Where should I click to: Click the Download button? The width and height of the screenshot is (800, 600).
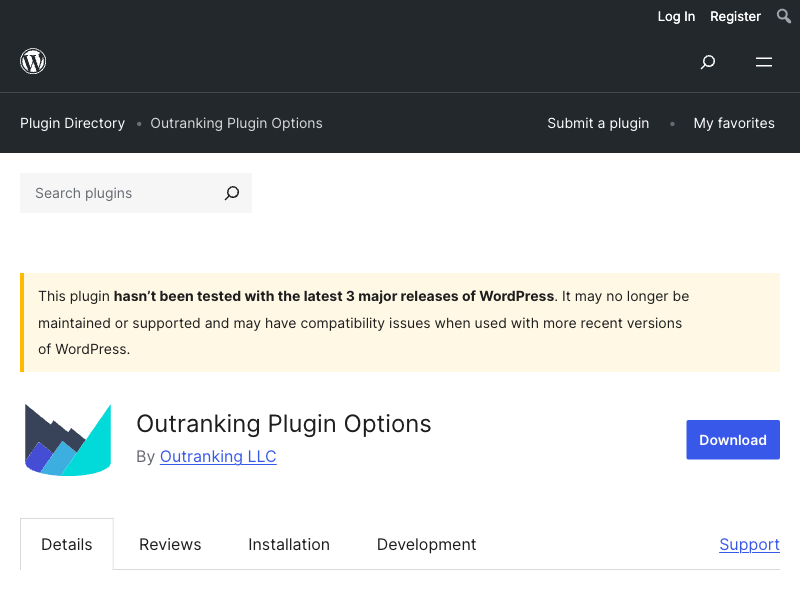(x=733, y=440)
